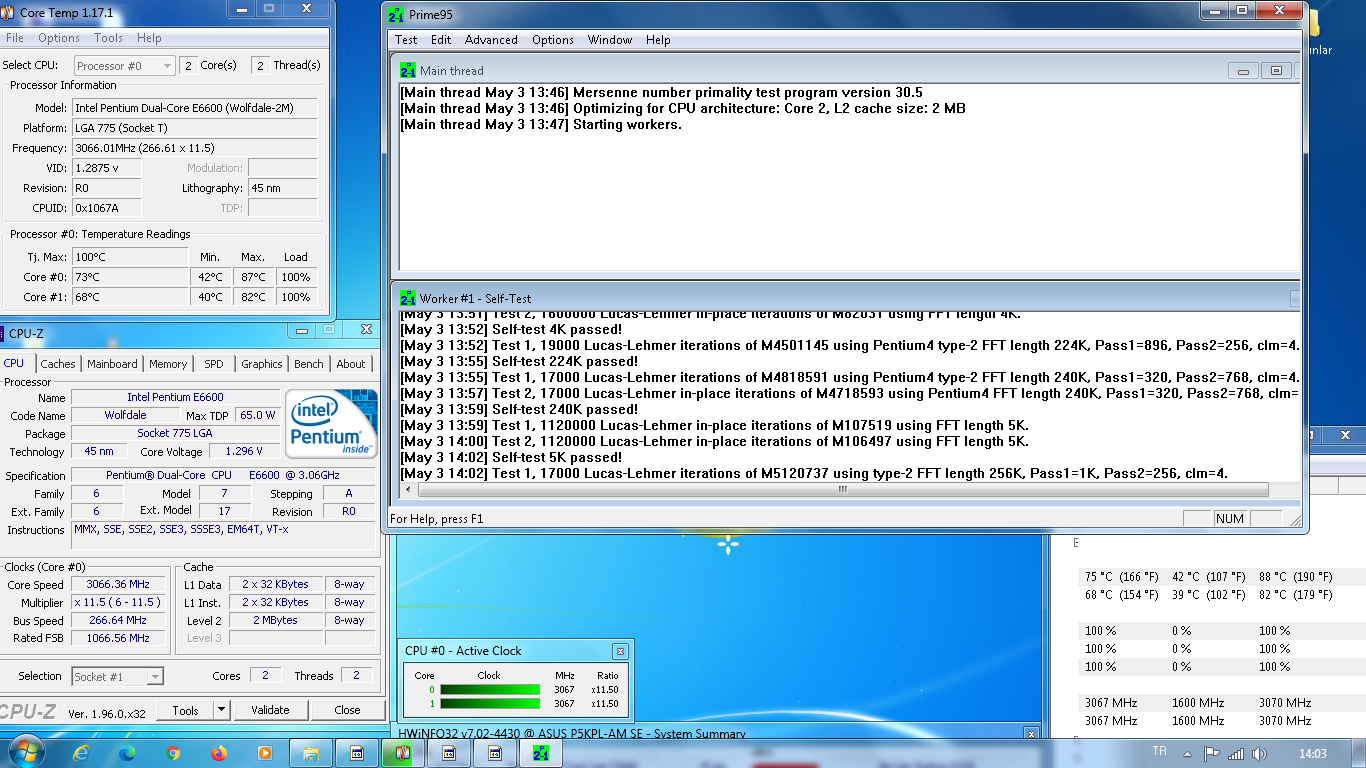Click the Core Temp Frequency value field
Image resolution: width=1366 pixels, height=768 pixels.
click(195, 148)
